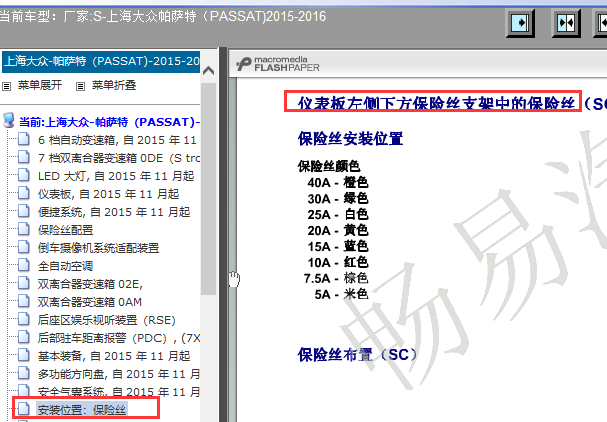Open root node 当前:上海大众-帕萨特 (PASSAT)
Viewport: 607px width, 422px height.
[110, 122]
